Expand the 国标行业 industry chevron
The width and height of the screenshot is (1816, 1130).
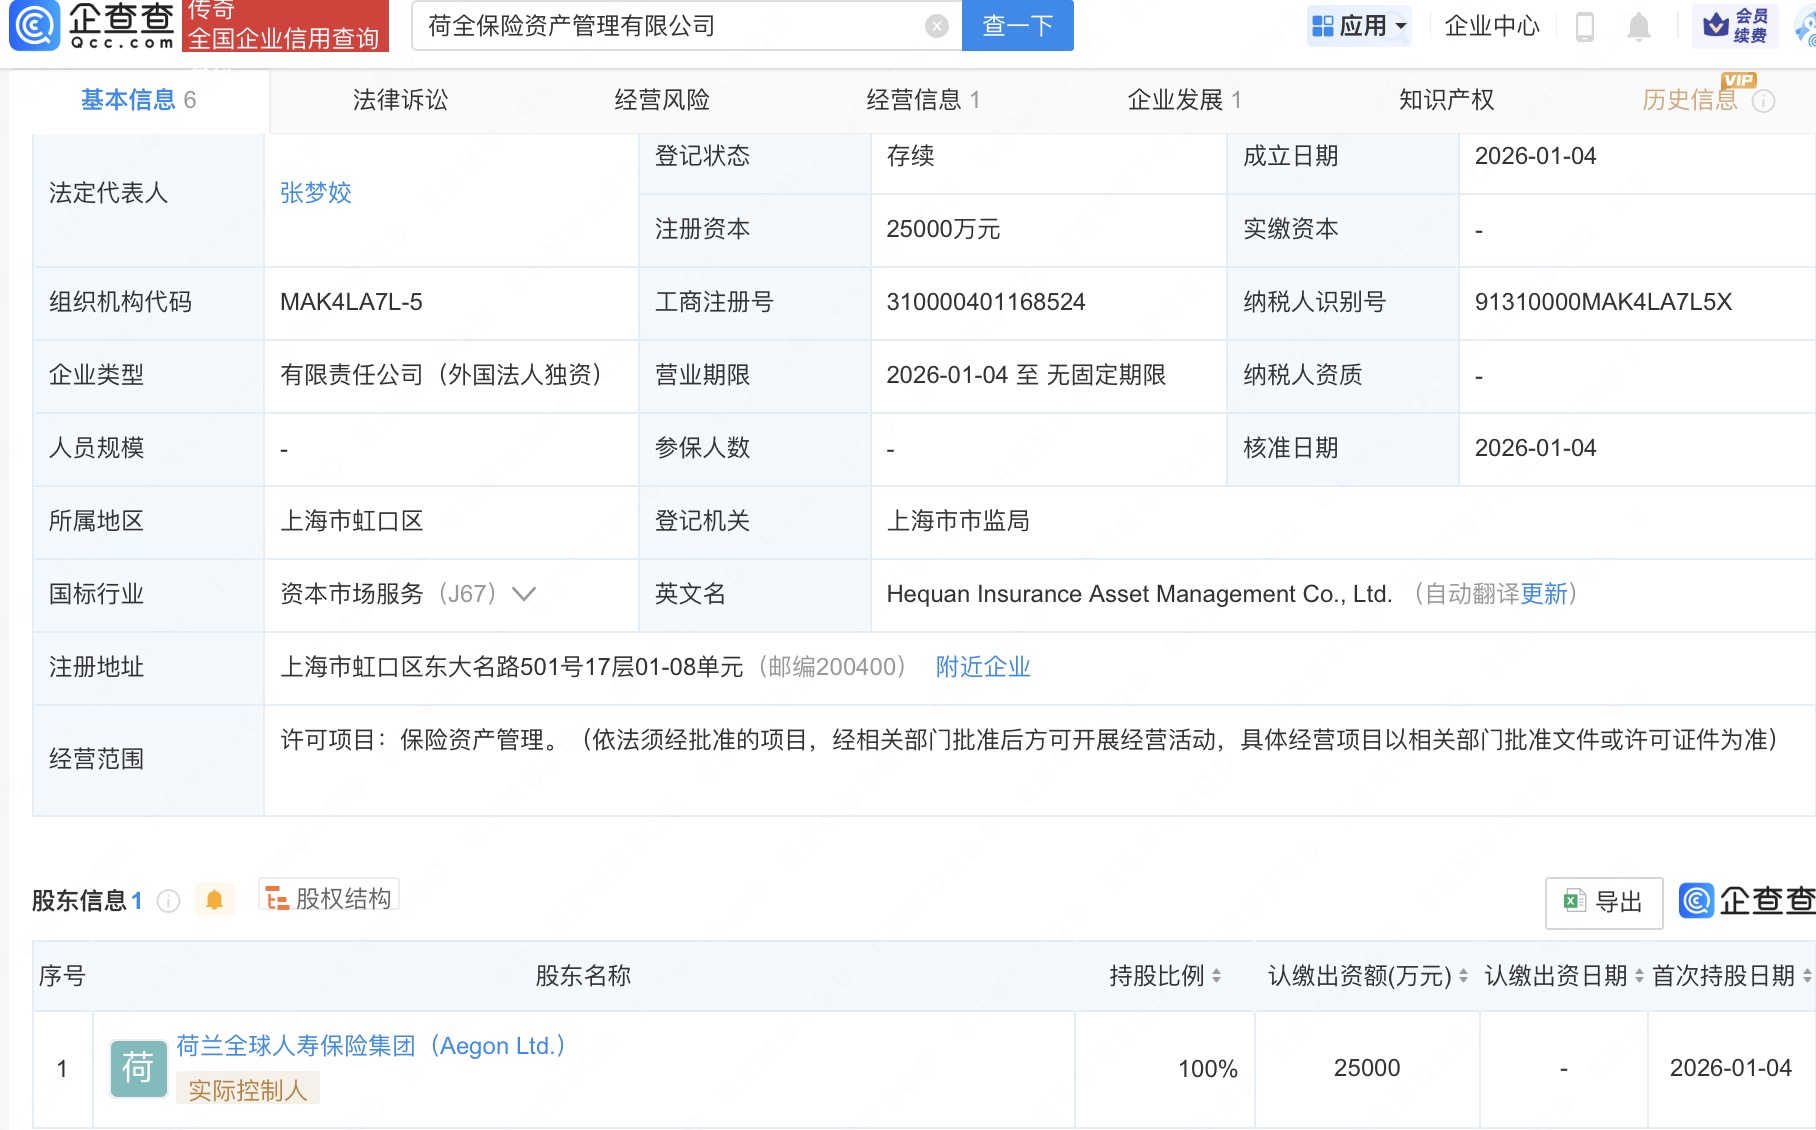point(524,594)
